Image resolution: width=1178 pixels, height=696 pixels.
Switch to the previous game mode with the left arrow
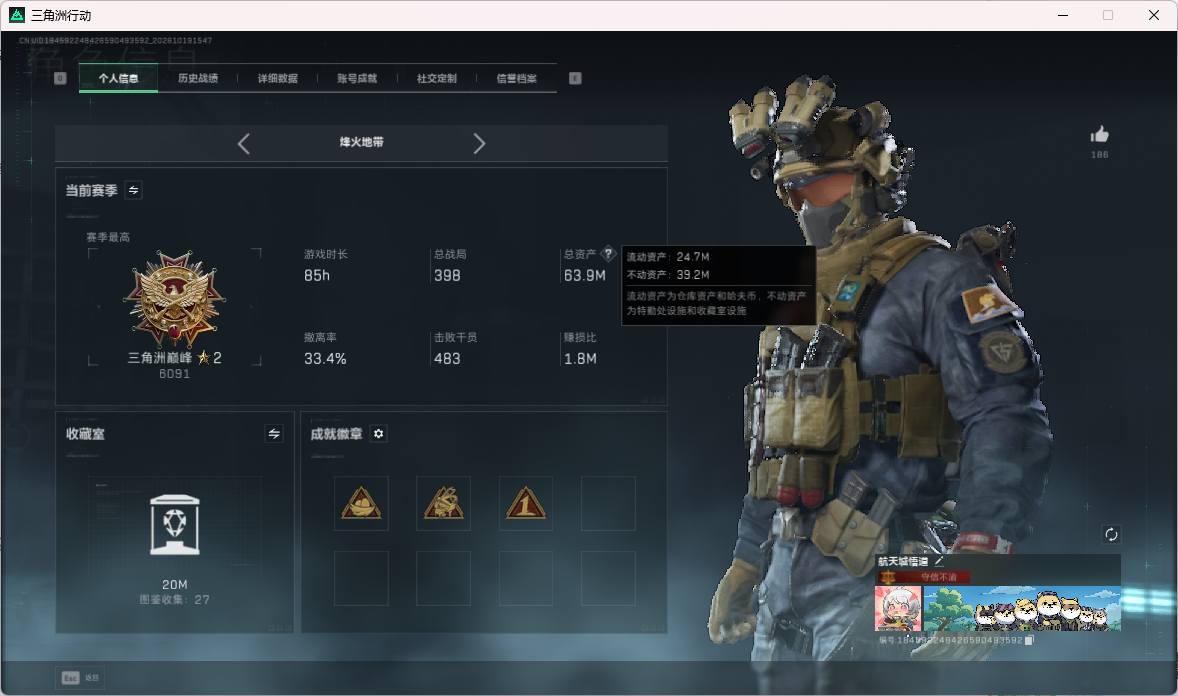point(243,144)
